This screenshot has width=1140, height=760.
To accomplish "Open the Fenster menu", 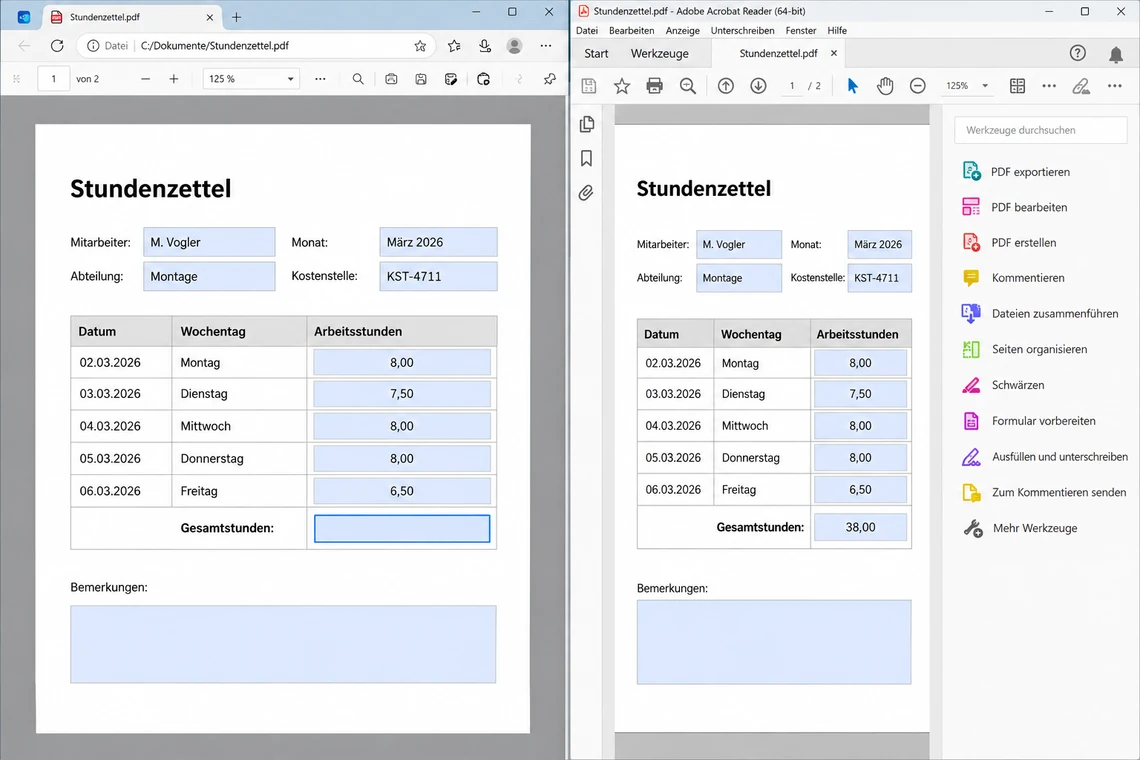I will tap(800, 31).
